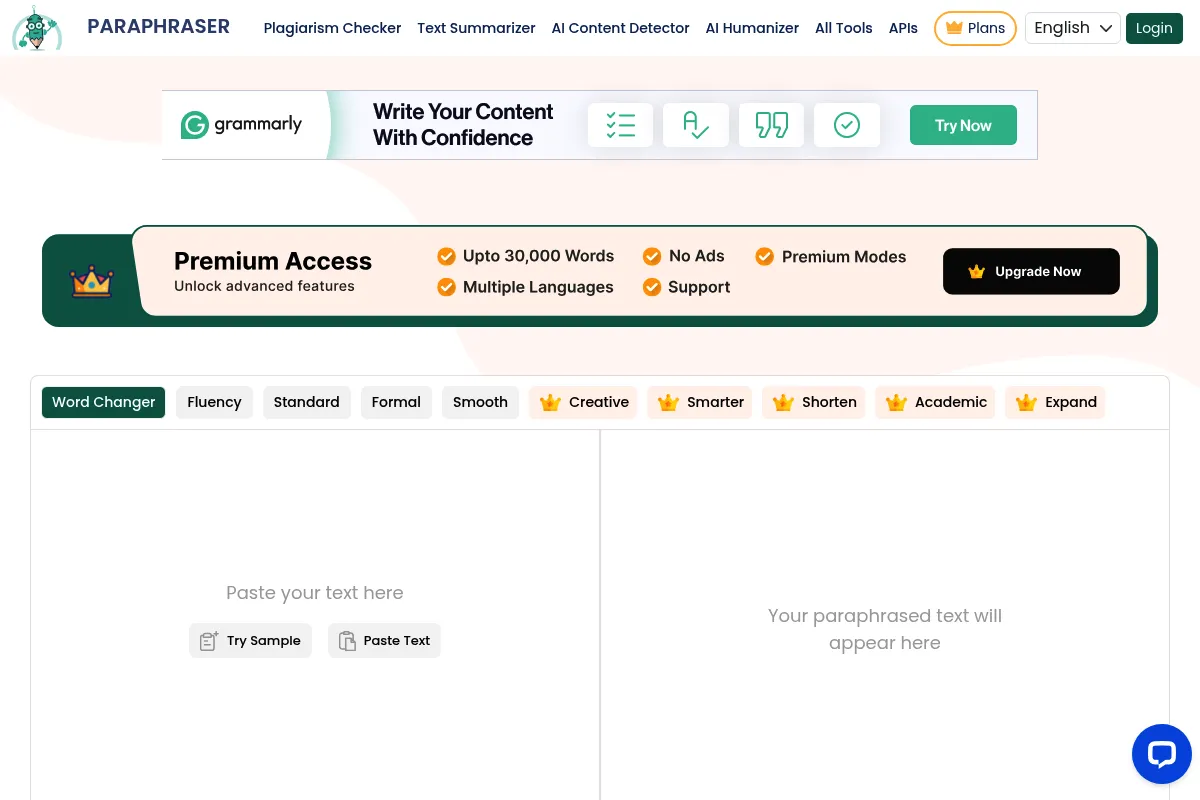Click the orange check beside Multiple Languages
The image size is (1200, 800).
click(x=446, y=287)
